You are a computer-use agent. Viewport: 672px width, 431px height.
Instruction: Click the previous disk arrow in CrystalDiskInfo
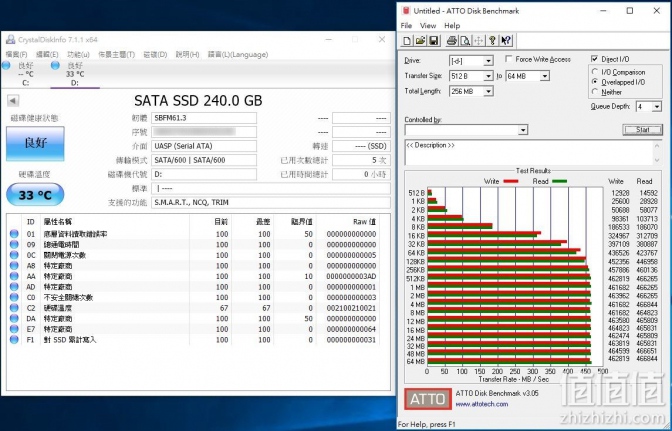click(x=13, y=101)
